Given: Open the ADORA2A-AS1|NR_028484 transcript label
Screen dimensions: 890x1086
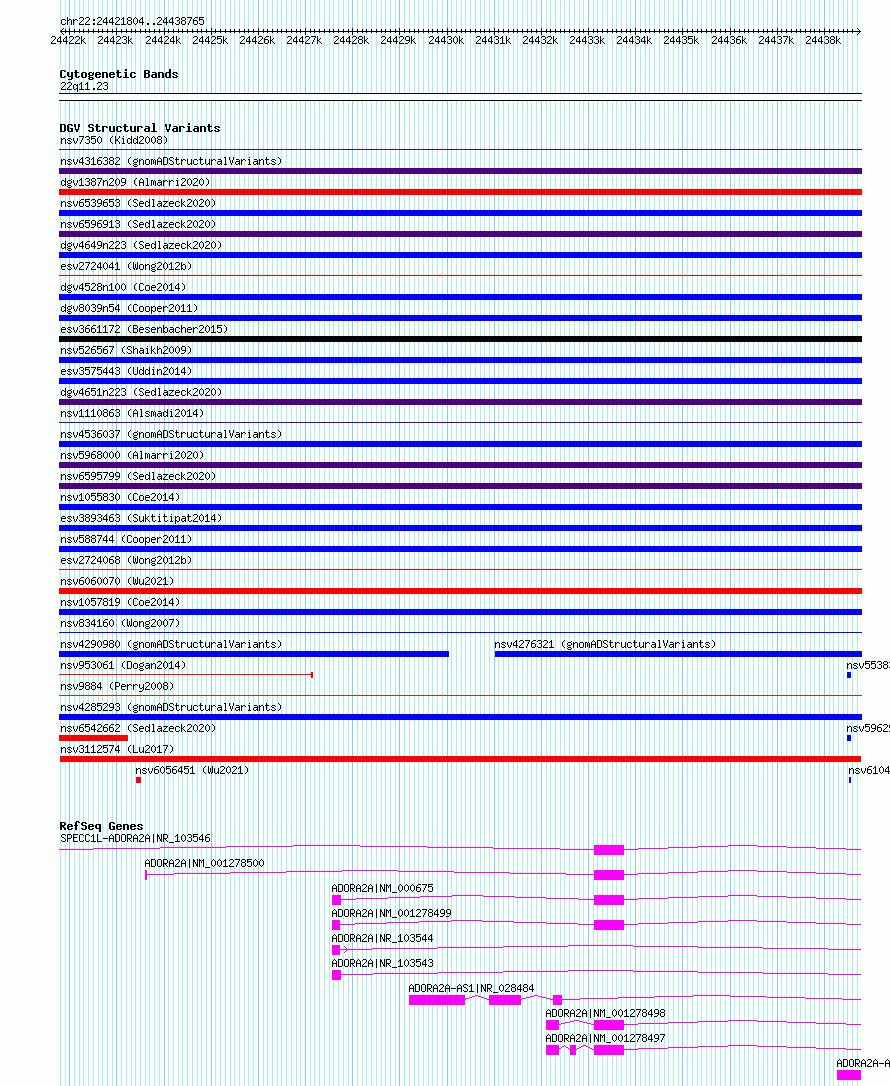Looking at the screenshot, I should coord(472,988).
